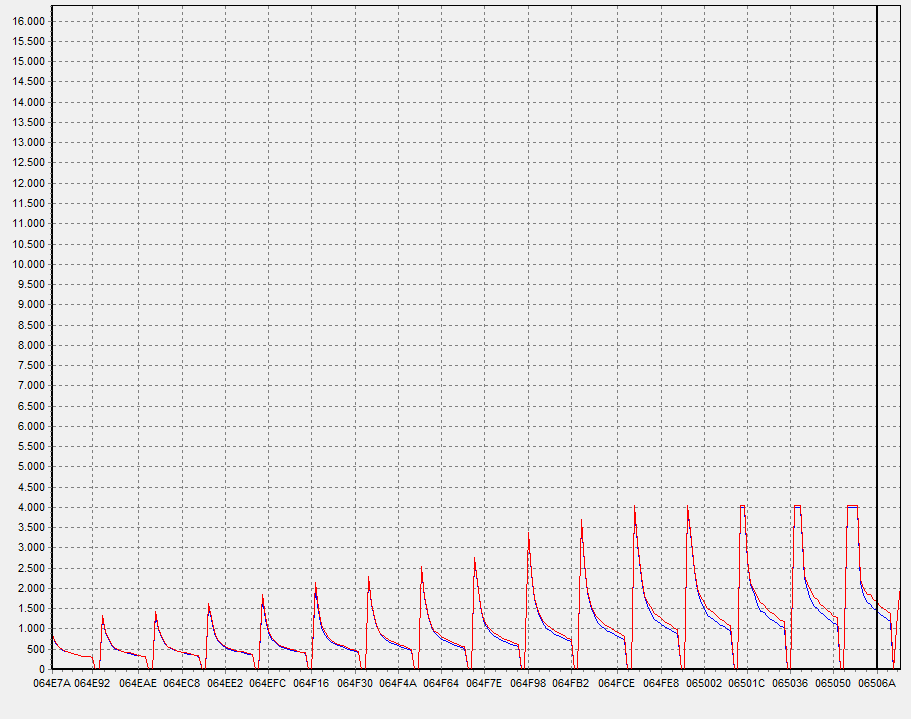Click the 065050 label on the x-axis
Image resolution: width=911 pixels, height=719 pixels.
[833, 684]
